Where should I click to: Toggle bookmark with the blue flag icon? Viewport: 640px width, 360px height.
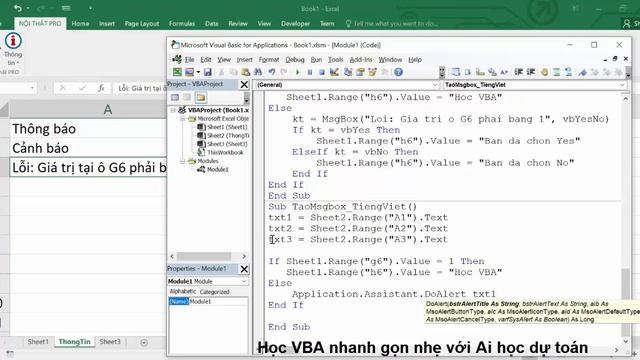pyautogui.click(x=582, y=72)
